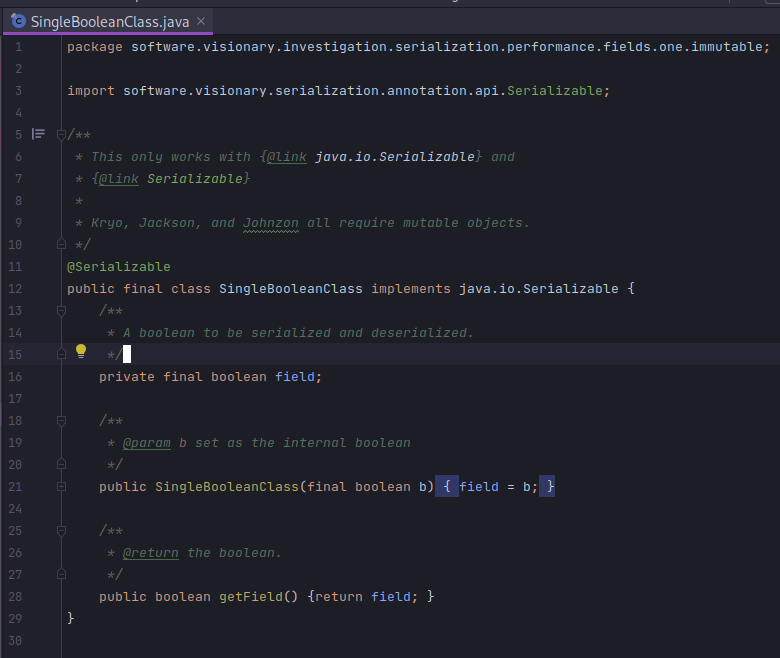Click line number 28 in the gutter
Image resolution: width=780 pixels, height=658 pixels.
tap(15, 596)
